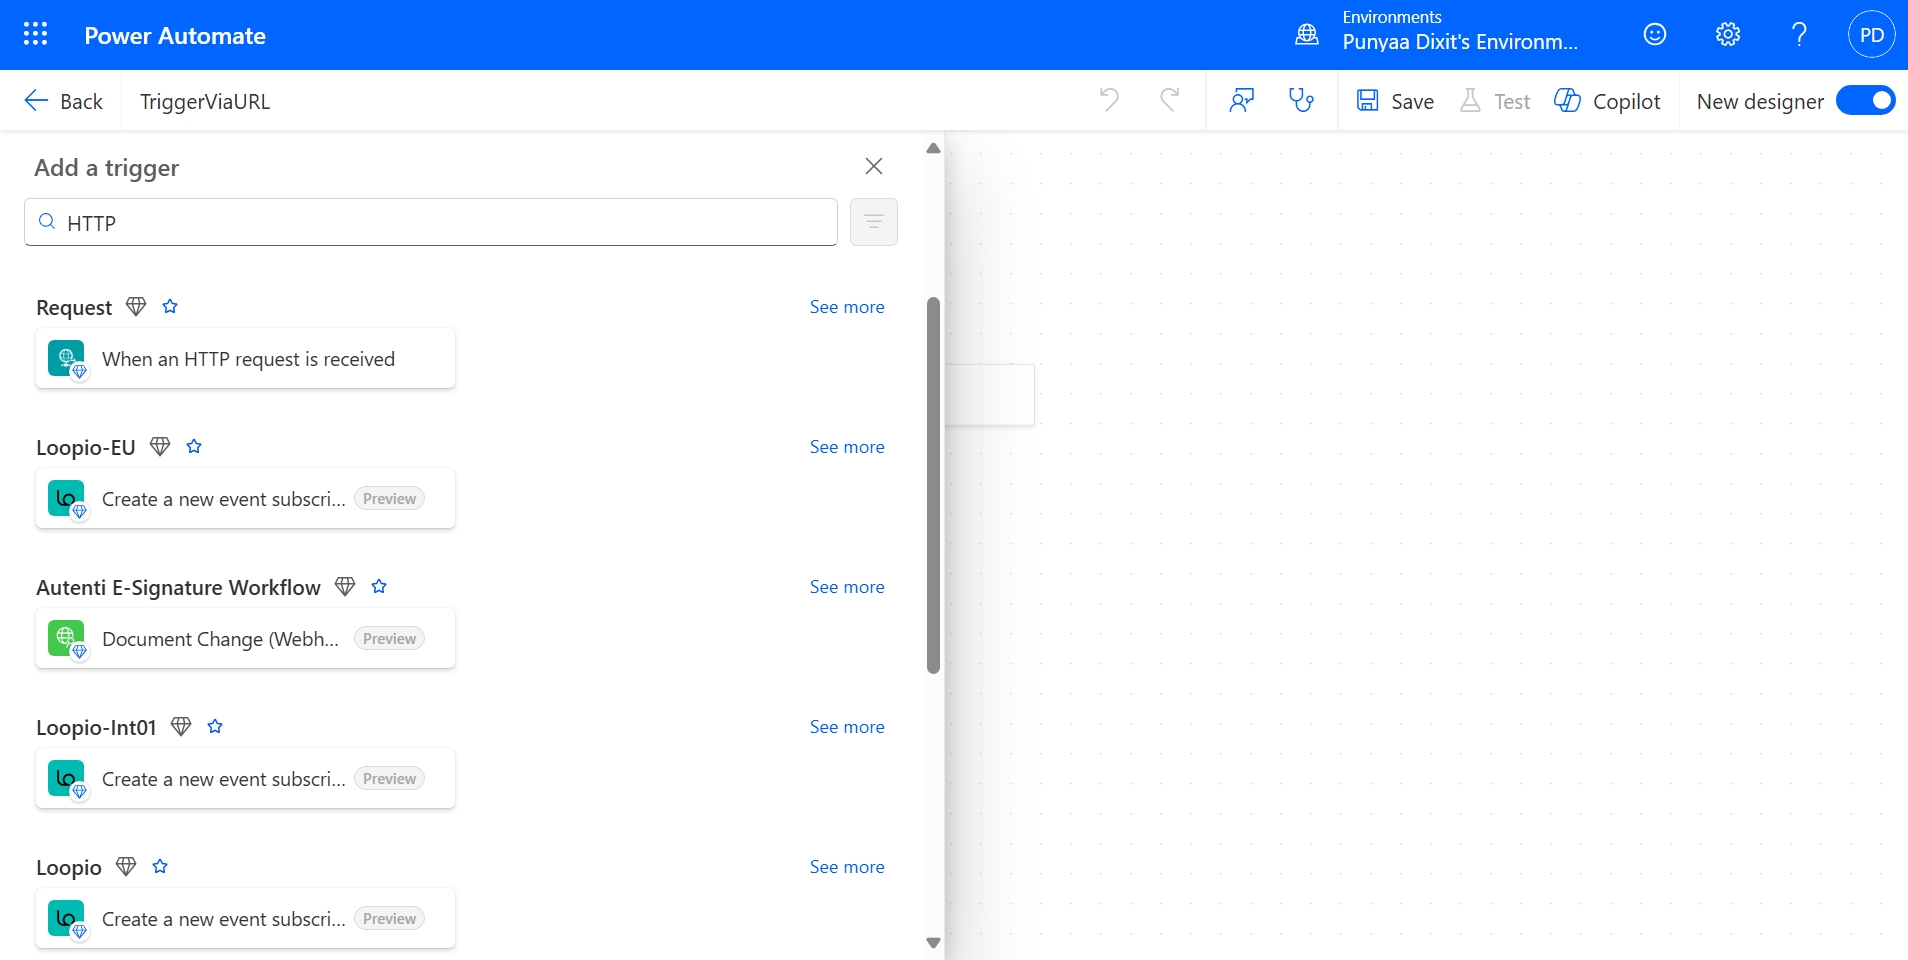This screenshot has width=1908, height=960.
Task: Select Loopio-Int01 Create a new event subscription trigger
Action: 246,778
